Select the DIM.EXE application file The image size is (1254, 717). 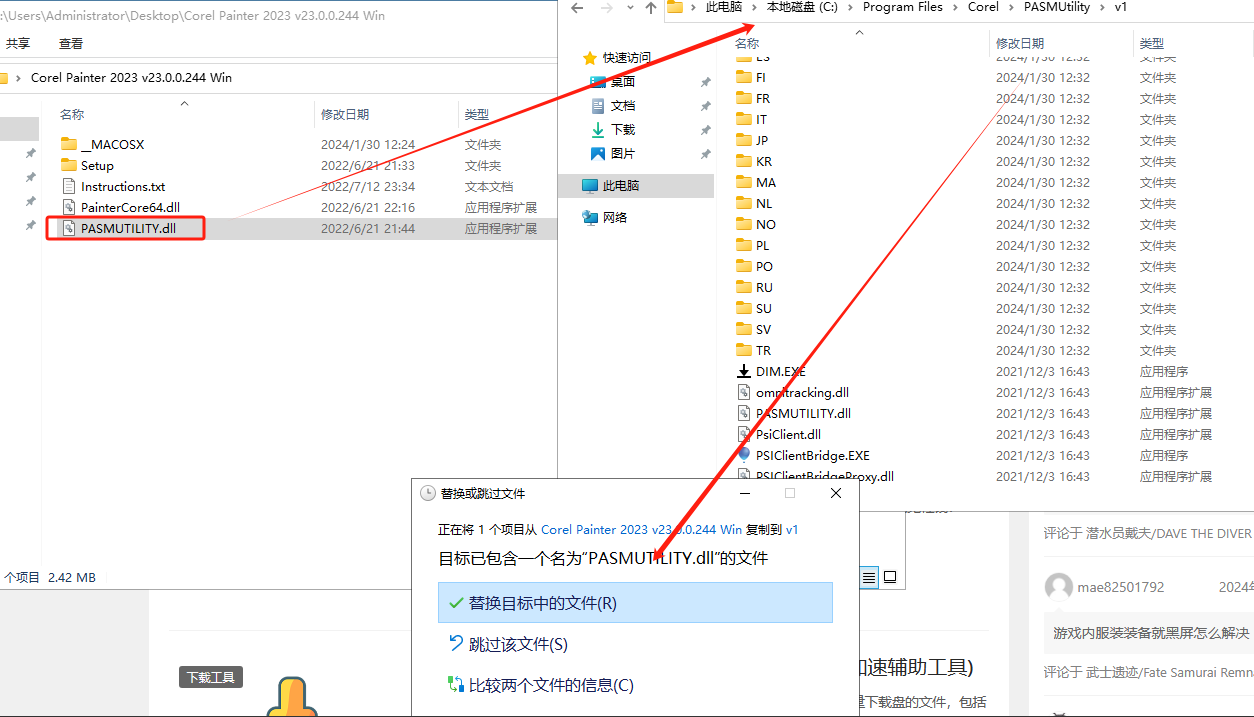780,372
